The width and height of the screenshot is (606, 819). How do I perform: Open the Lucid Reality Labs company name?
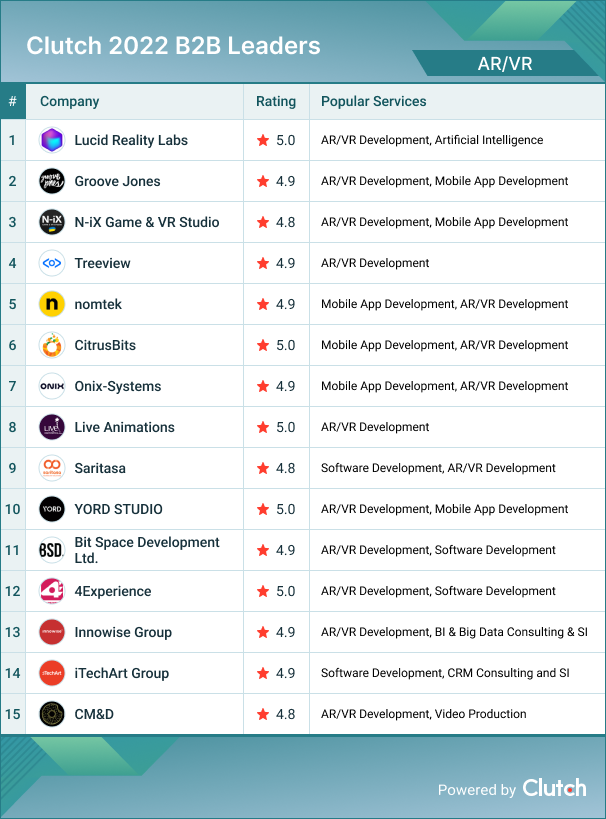point(131,140)
